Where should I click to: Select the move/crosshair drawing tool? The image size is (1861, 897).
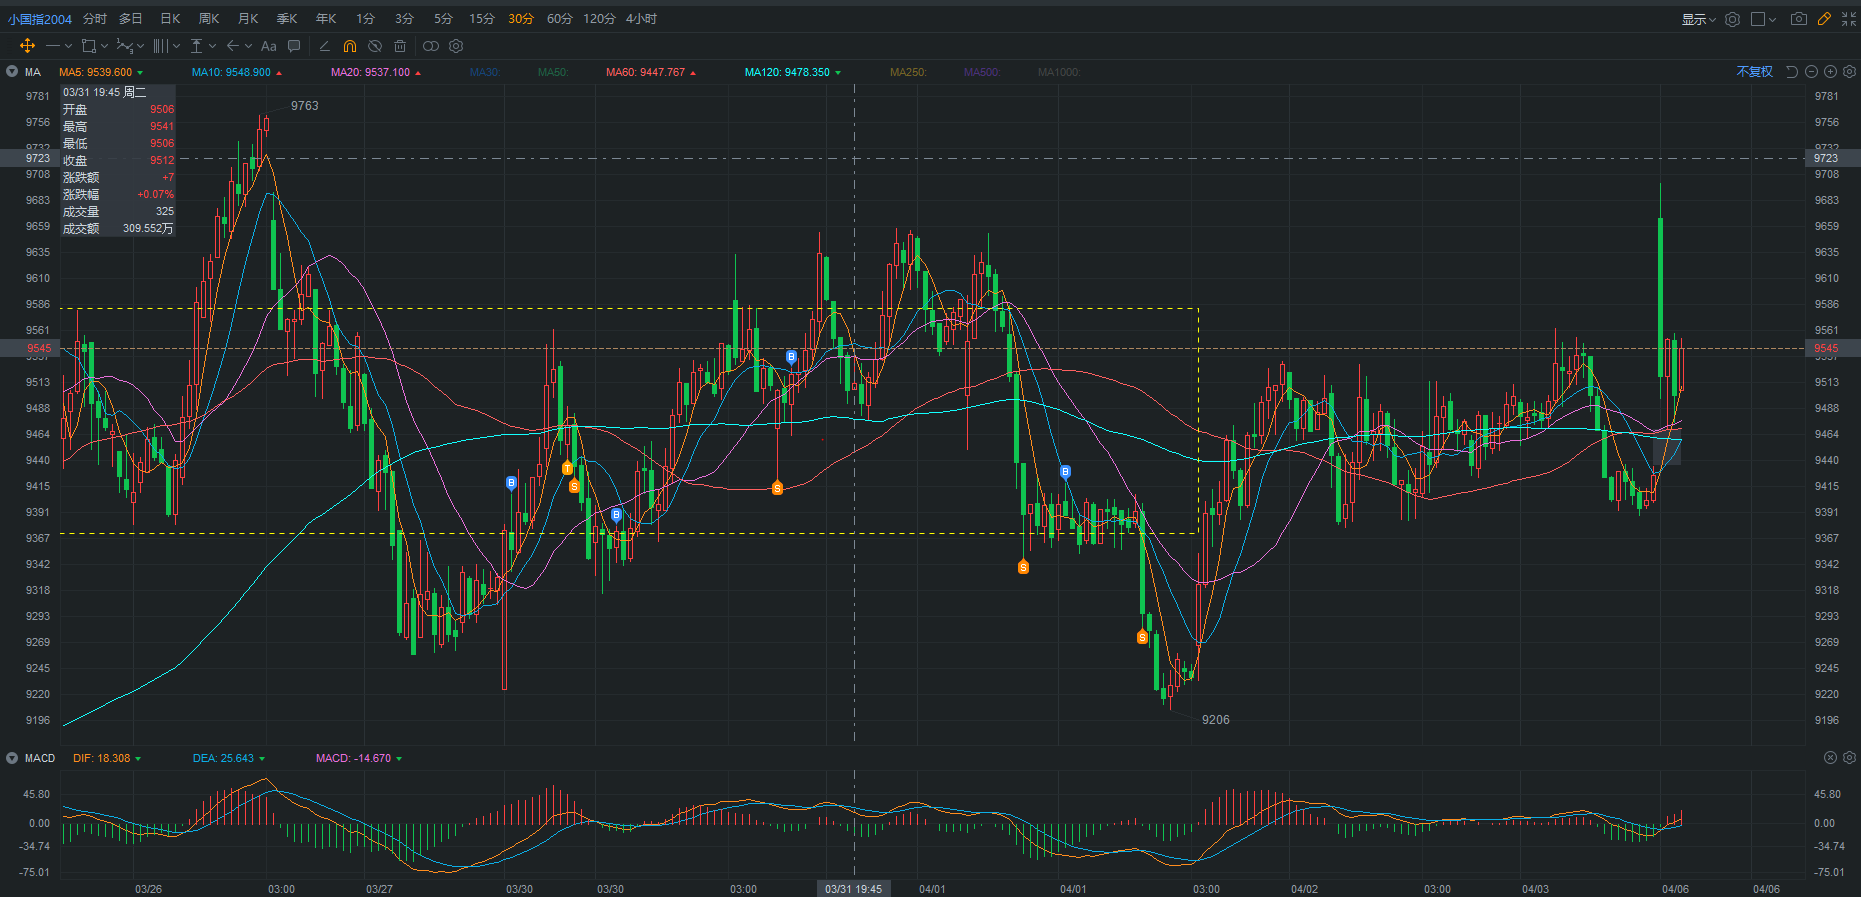(27, 46)
